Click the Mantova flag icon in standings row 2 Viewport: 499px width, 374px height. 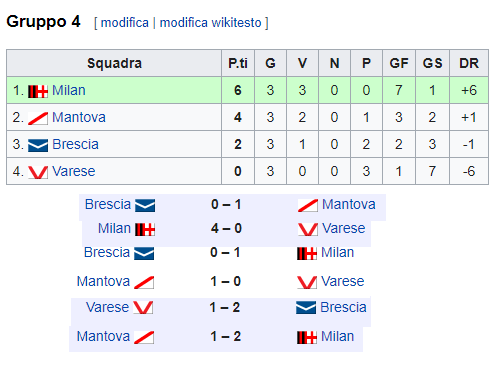(x=38, y=118)
